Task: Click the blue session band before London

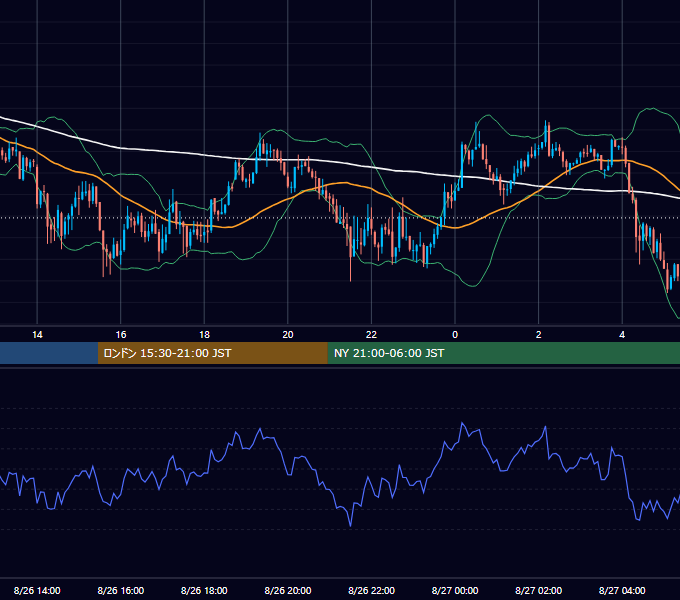Action: click(49, 353)
